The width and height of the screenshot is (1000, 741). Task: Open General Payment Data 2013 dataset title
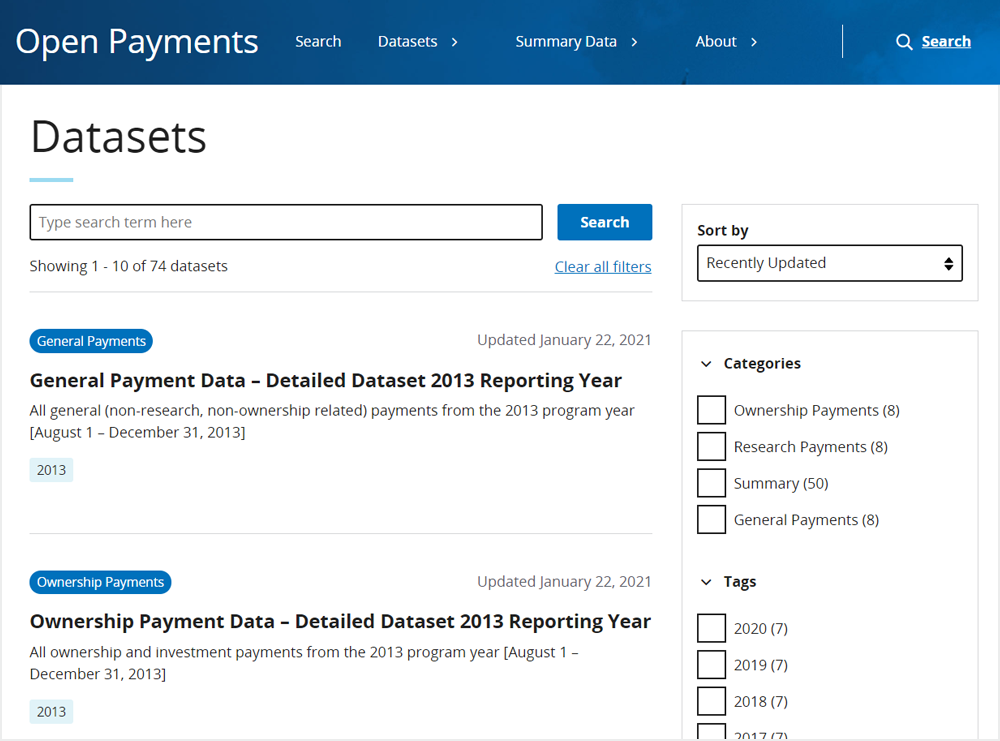tap(326, 381)
